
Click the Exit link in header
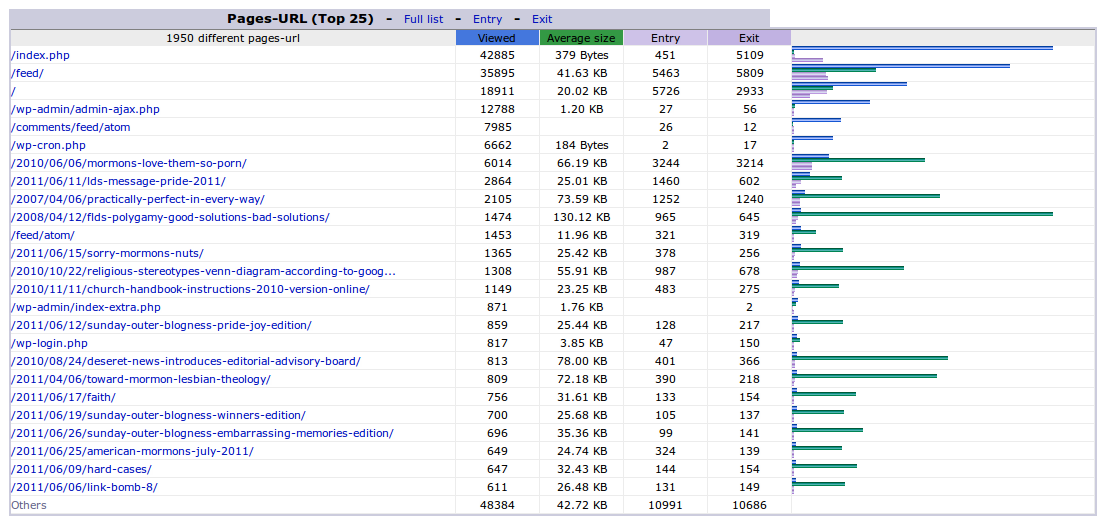(541, 19)
